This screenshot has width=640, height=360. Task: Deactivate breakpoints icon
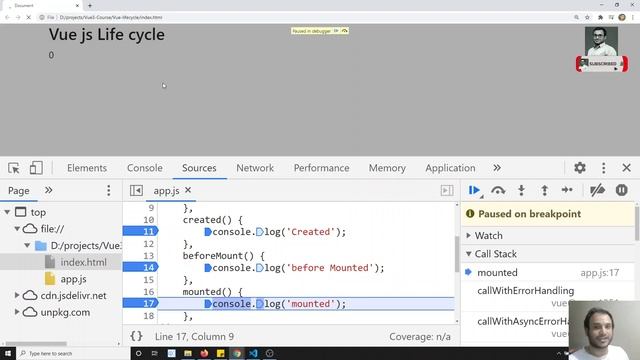[597, 190]
